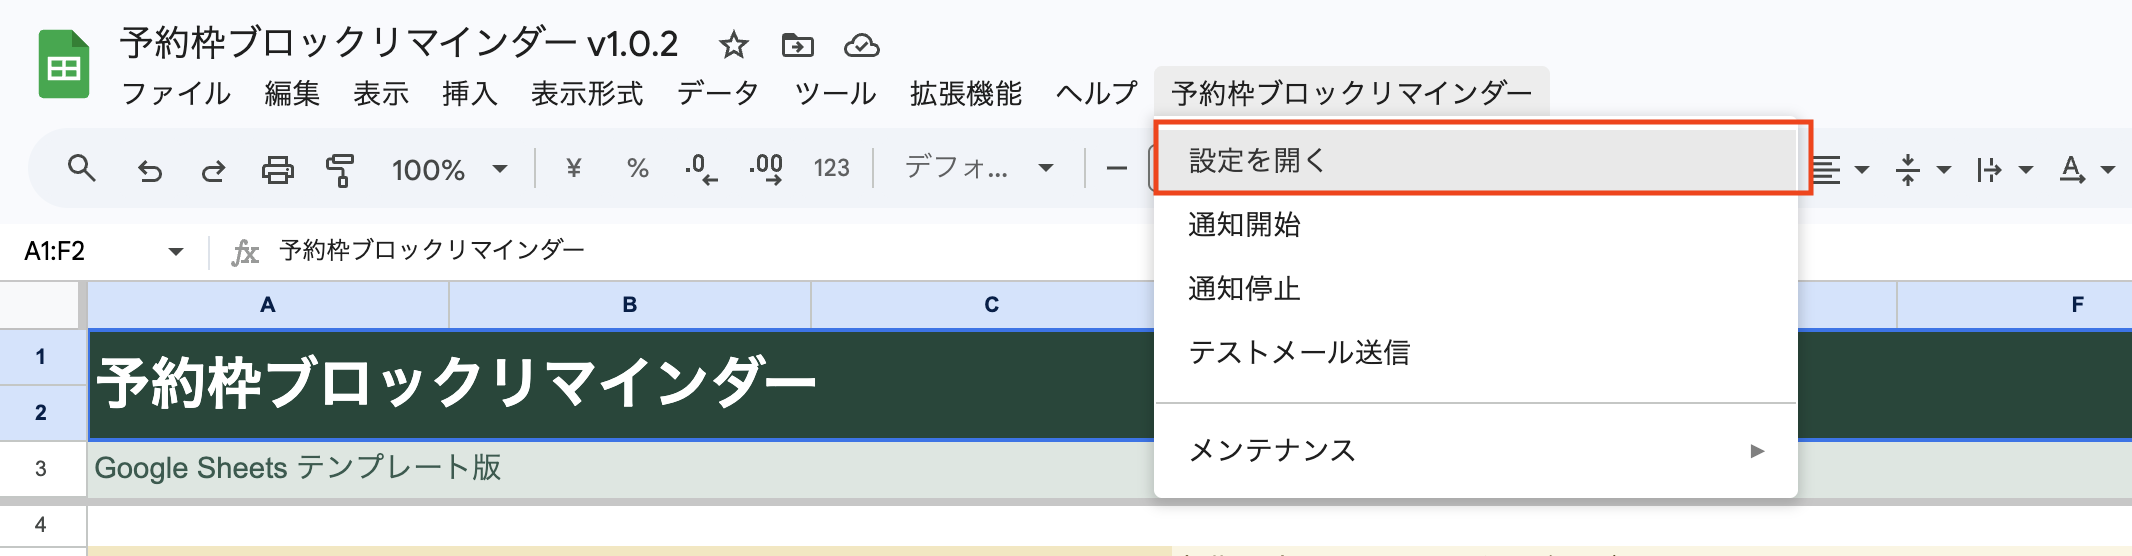
Task: Select column A header
Action: click(x=268, y=305)
